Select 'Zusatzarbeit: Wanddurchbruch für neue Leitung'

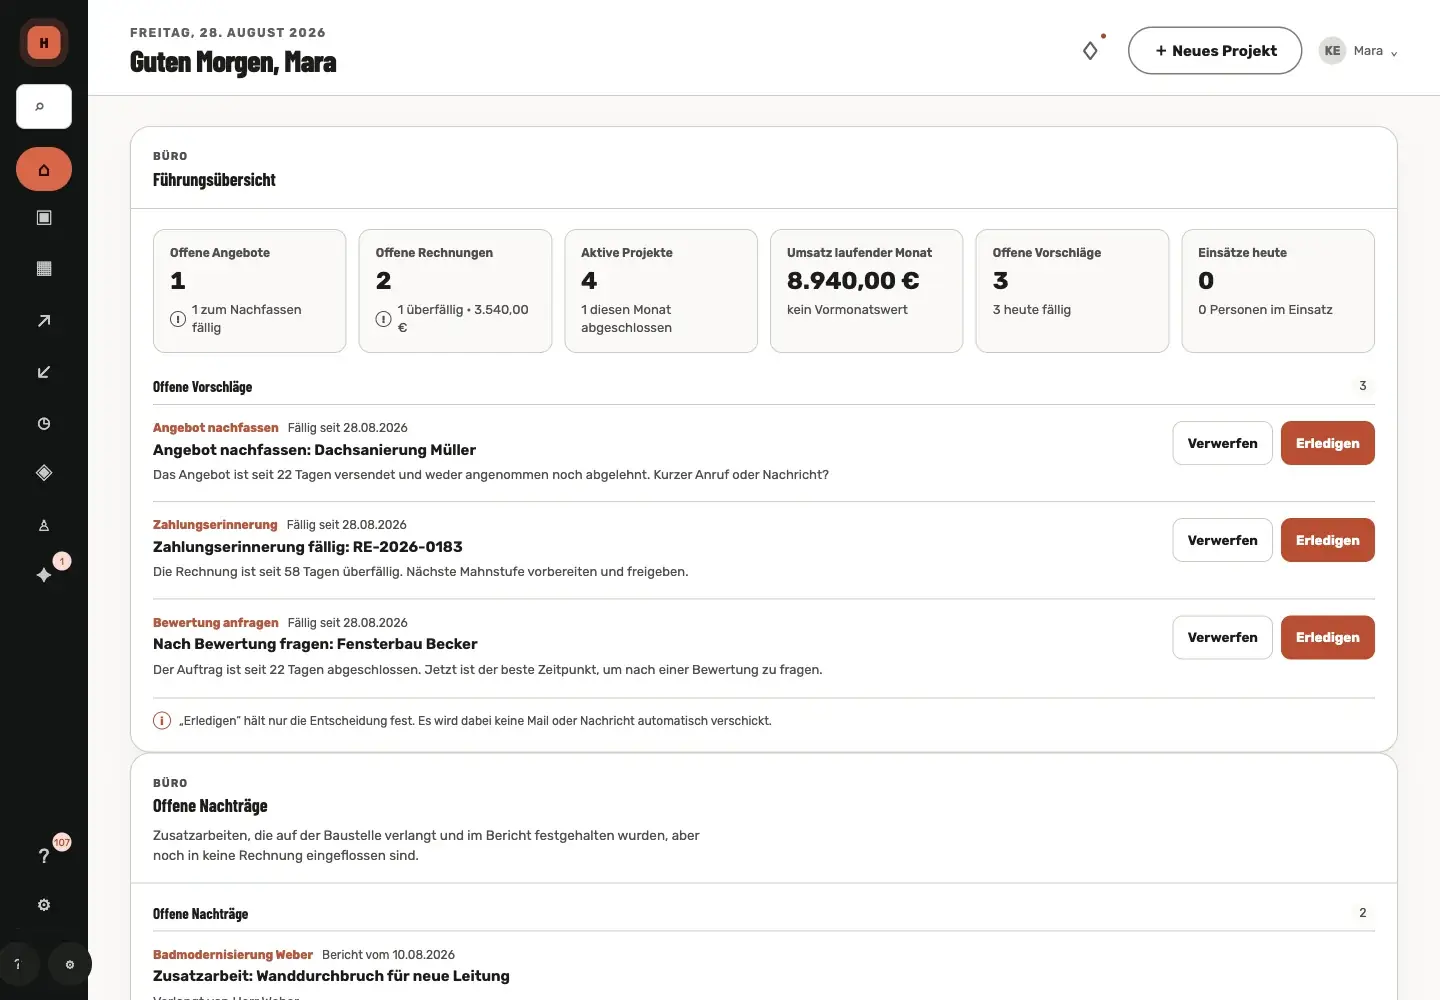331,976
